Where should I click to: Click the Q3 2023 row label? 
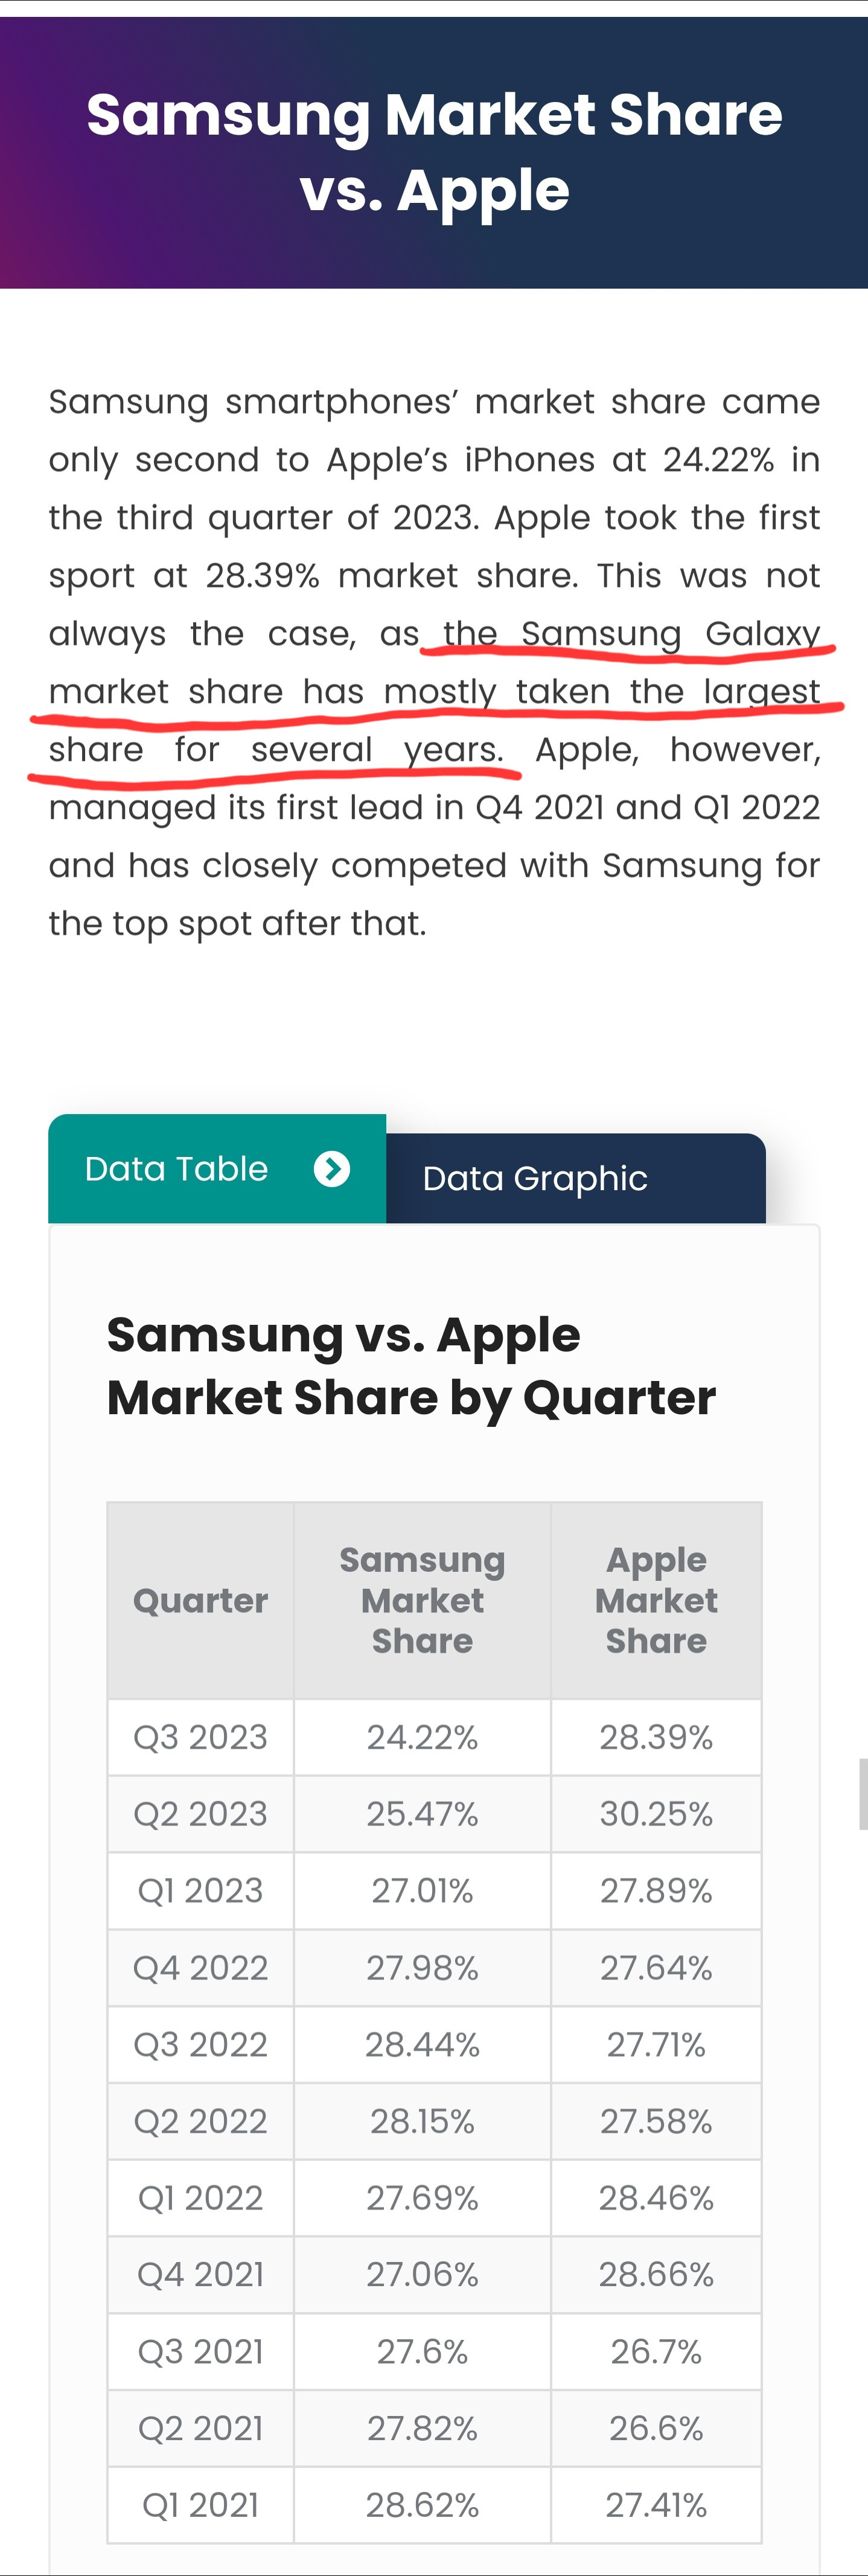click(x=200, y=1737)
